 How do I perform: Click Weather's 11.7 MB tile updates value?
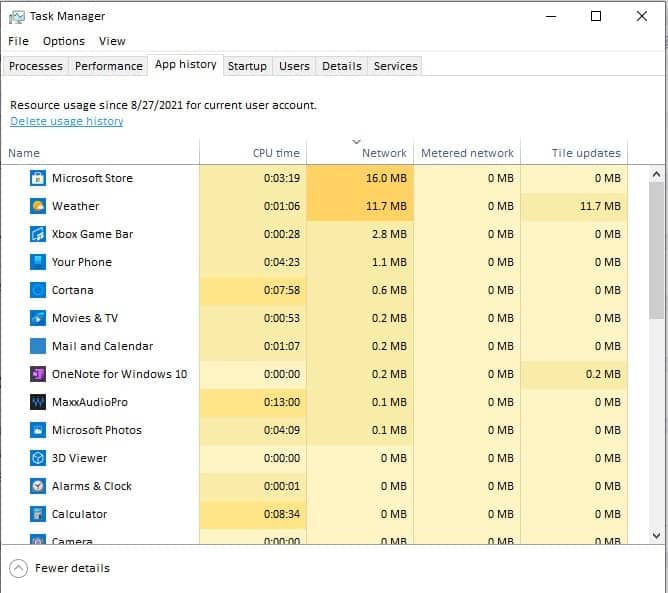(600, 206)
